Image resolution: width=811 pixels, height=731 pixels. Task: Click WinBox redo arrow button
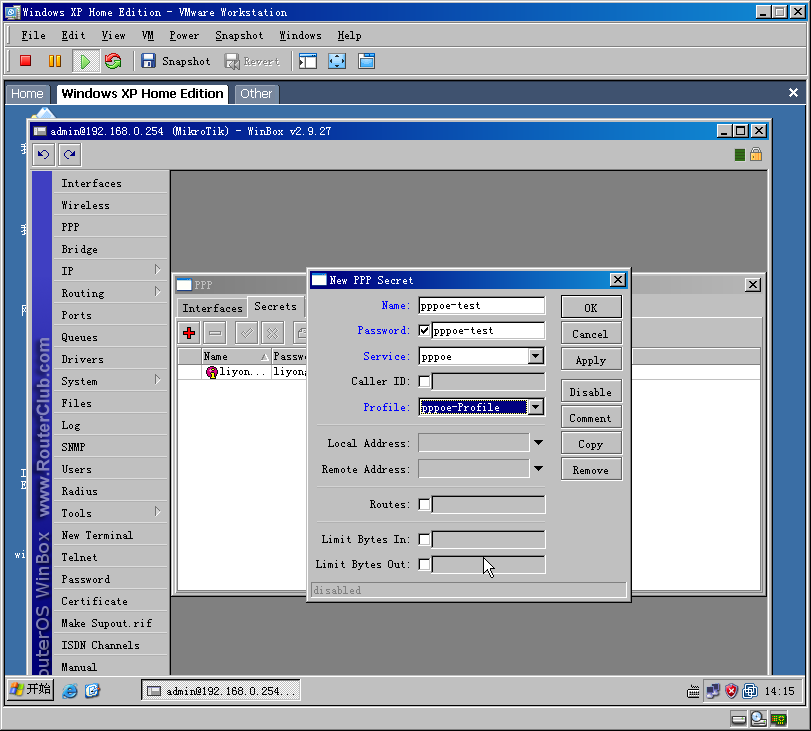click(70, 154)
